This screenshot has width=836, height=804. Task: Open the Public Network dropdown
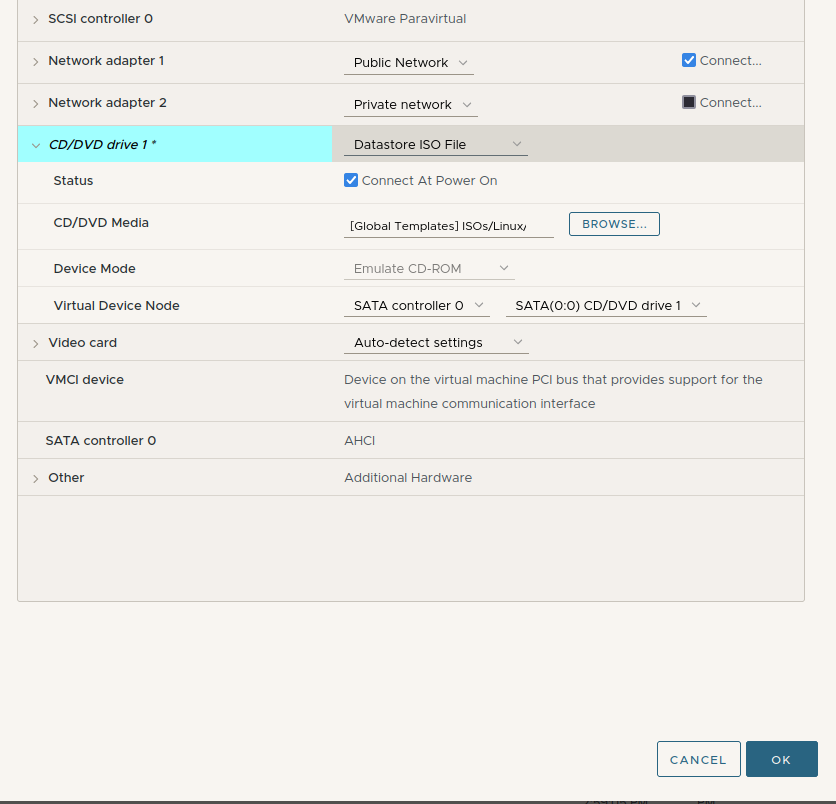408,63
